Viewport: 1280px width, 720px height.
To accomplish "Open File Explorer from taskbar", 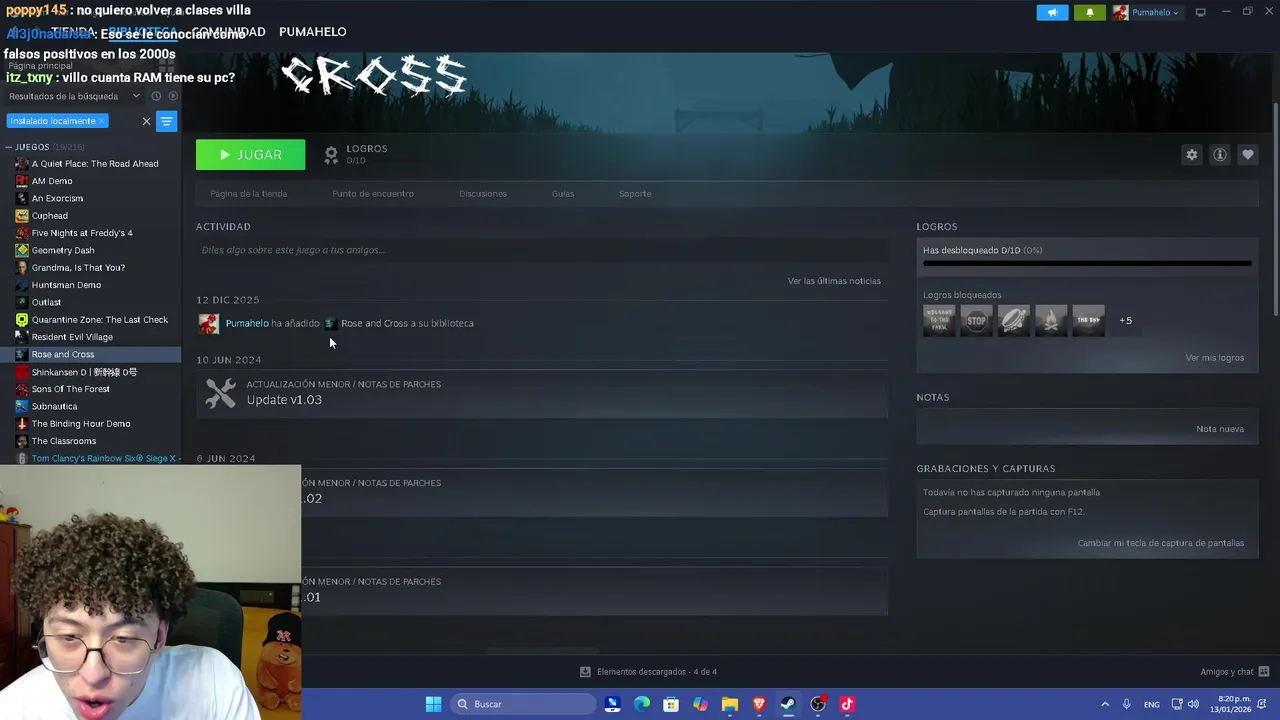I will [x=730, y=704].
